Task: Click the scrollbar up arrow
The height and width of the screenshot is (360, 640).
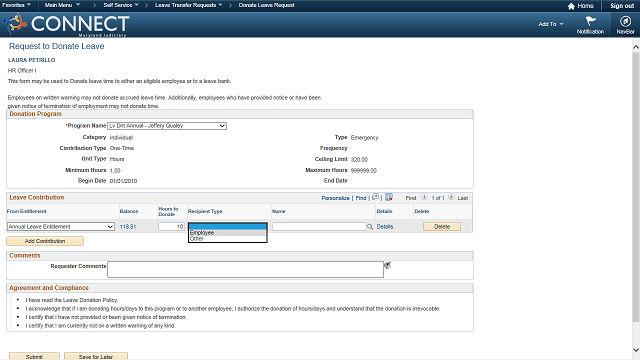Action: [636, 47]
